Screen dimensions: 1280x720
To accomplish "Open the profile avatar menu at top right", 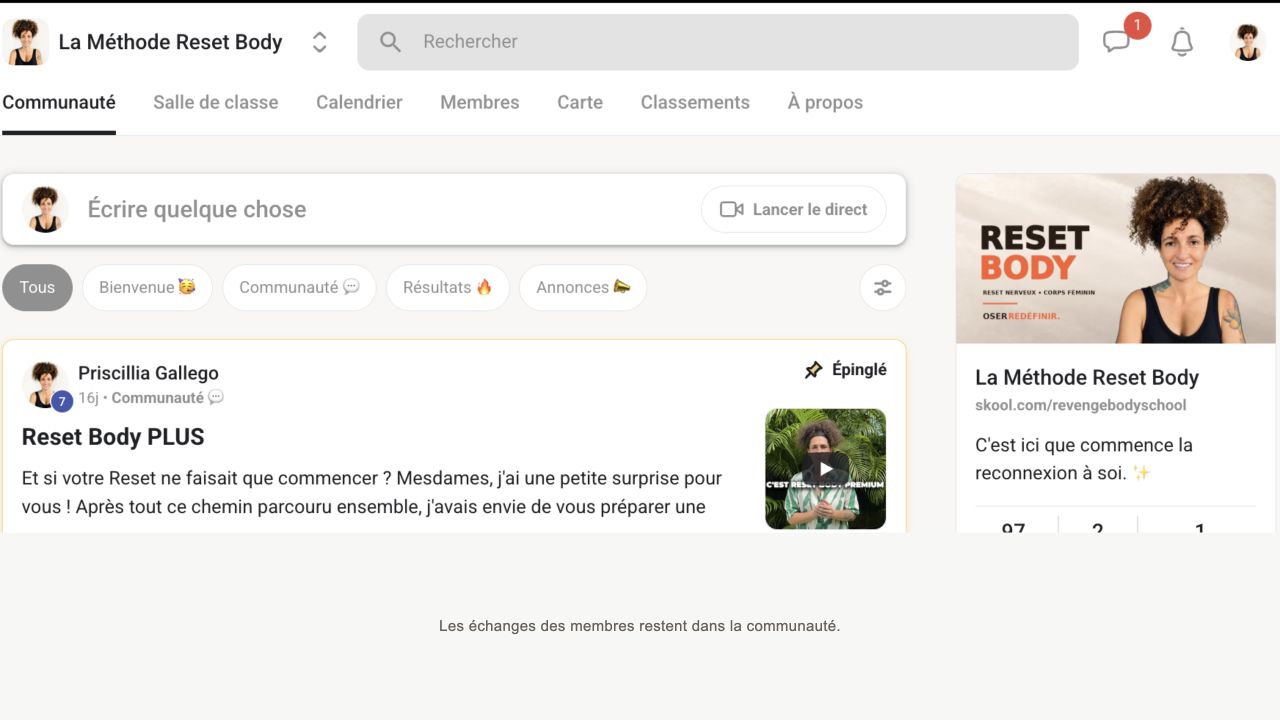I will click(x=1247, y=42).
